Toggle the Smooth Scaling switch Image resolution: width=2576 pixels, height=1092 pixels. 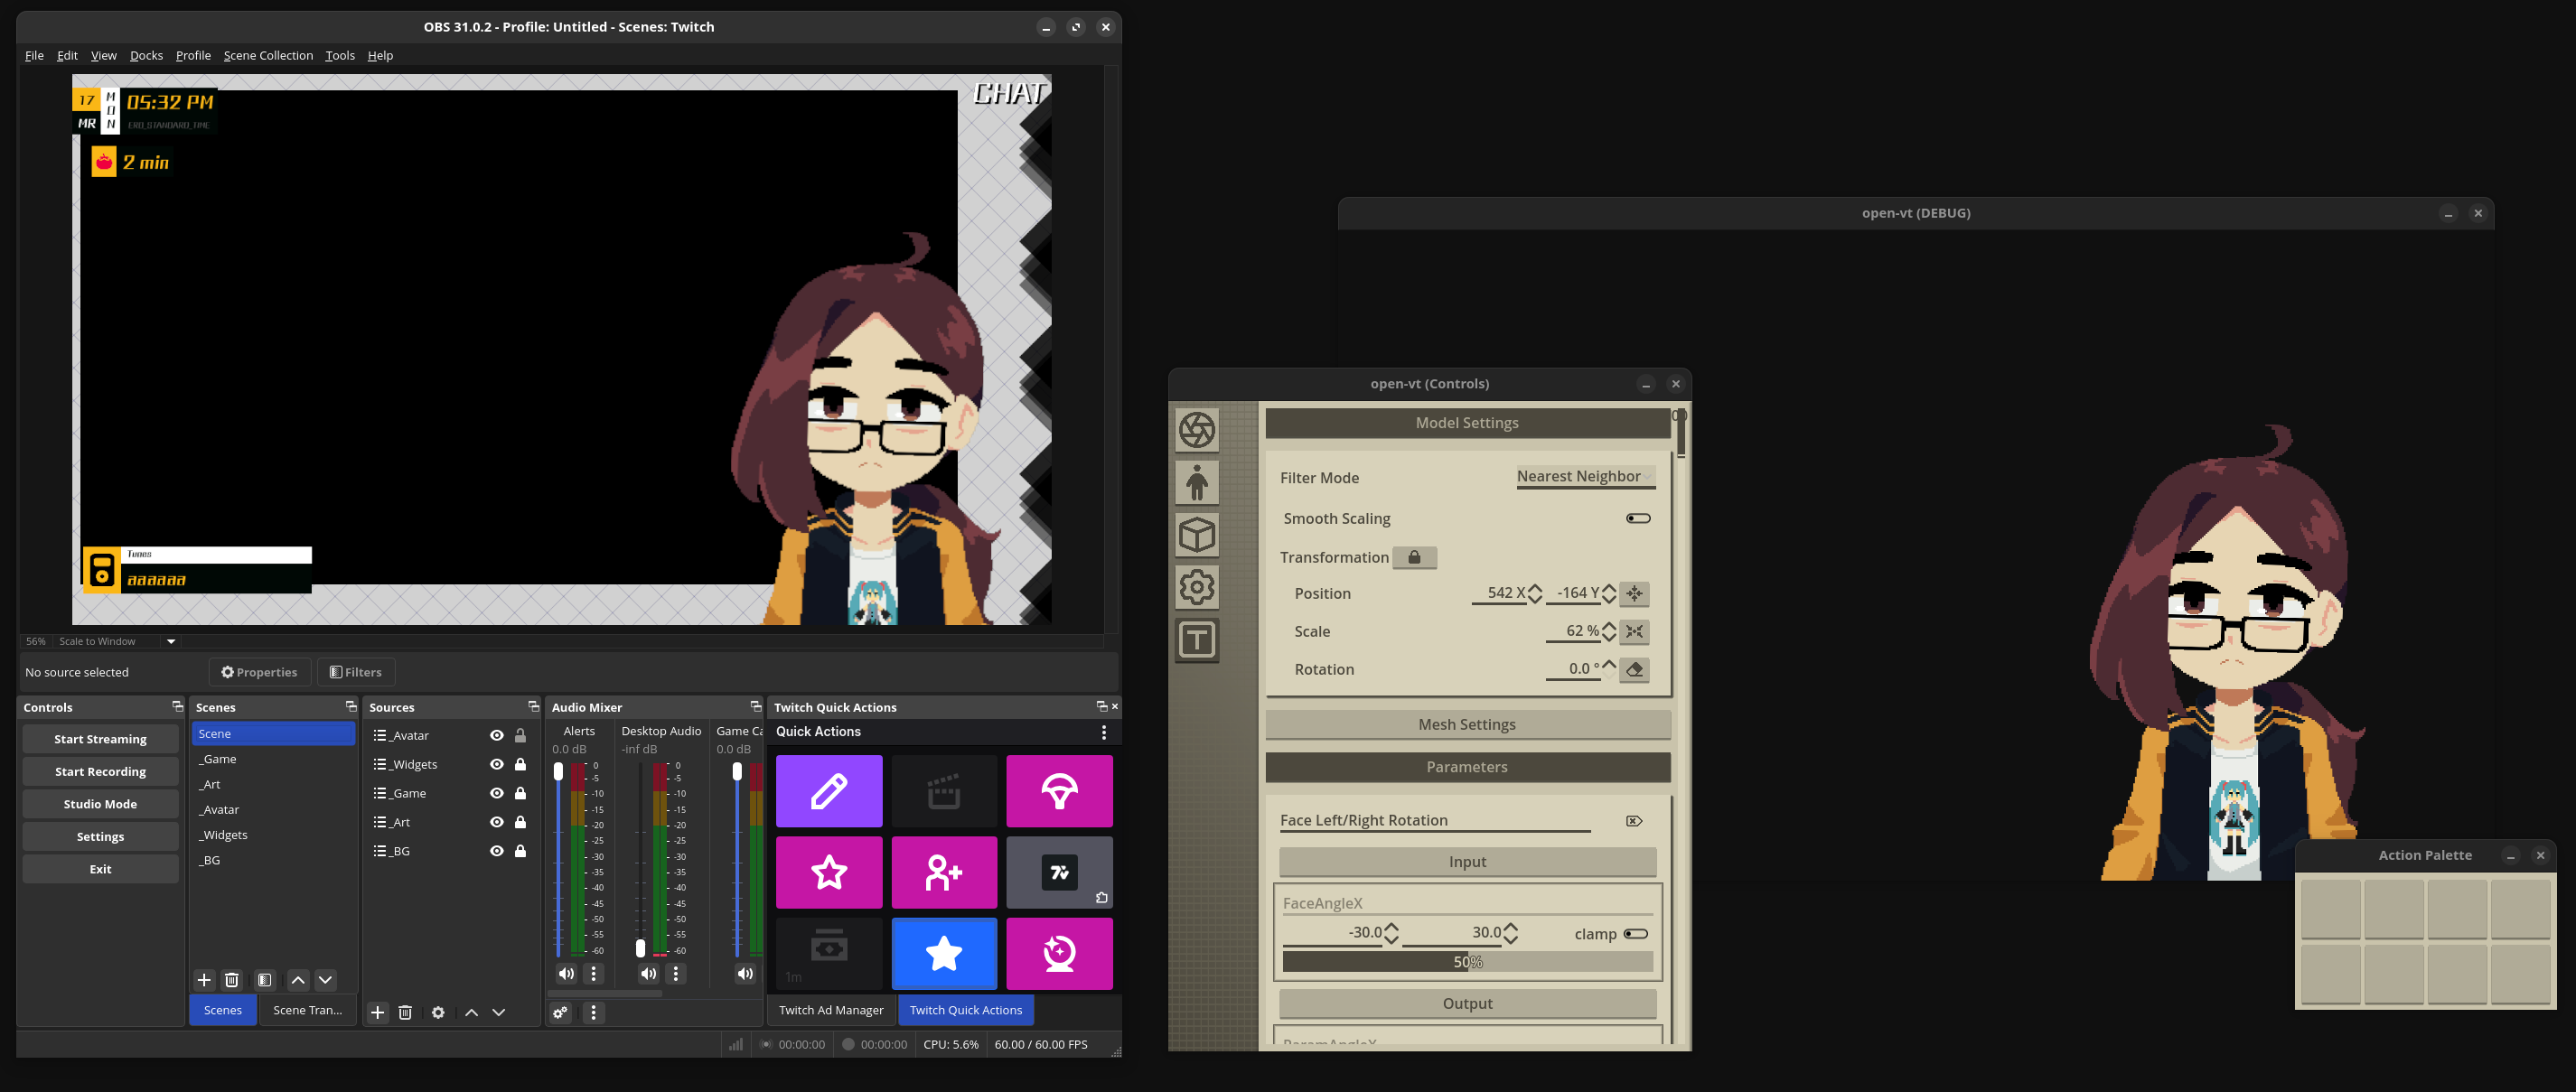tap(1637, 518)
